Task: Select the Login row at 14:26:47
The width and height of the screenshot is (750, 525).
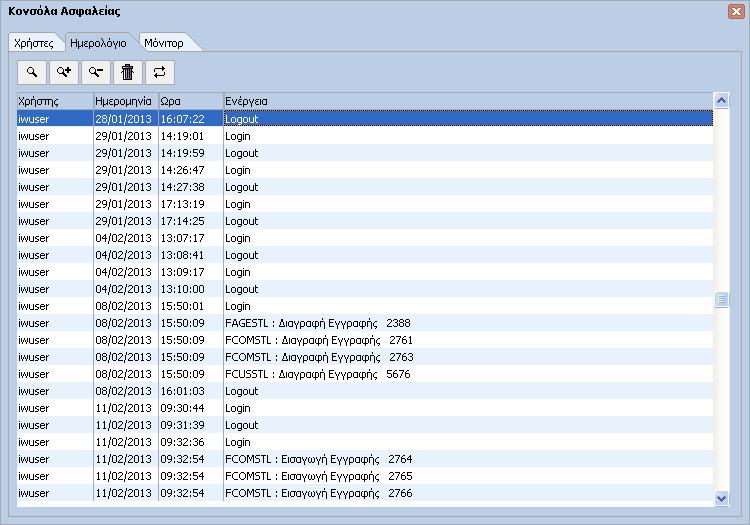Action: click(365, 170)
